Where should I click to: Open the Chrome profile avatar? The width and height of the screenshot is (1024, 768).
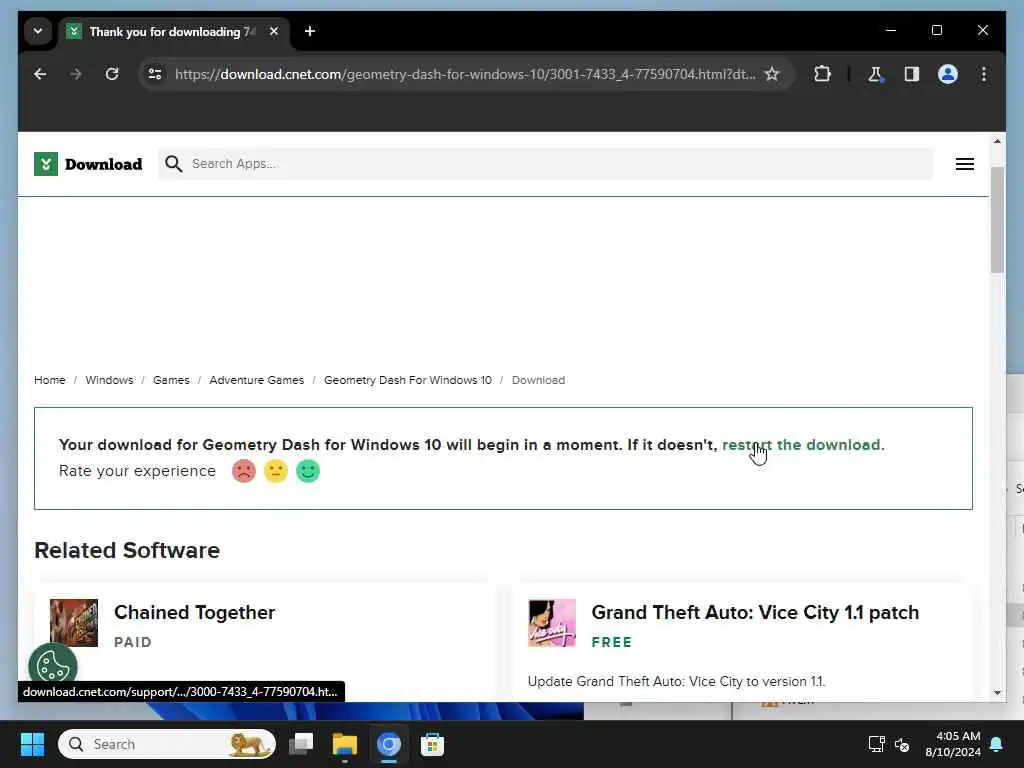(948, 74)
